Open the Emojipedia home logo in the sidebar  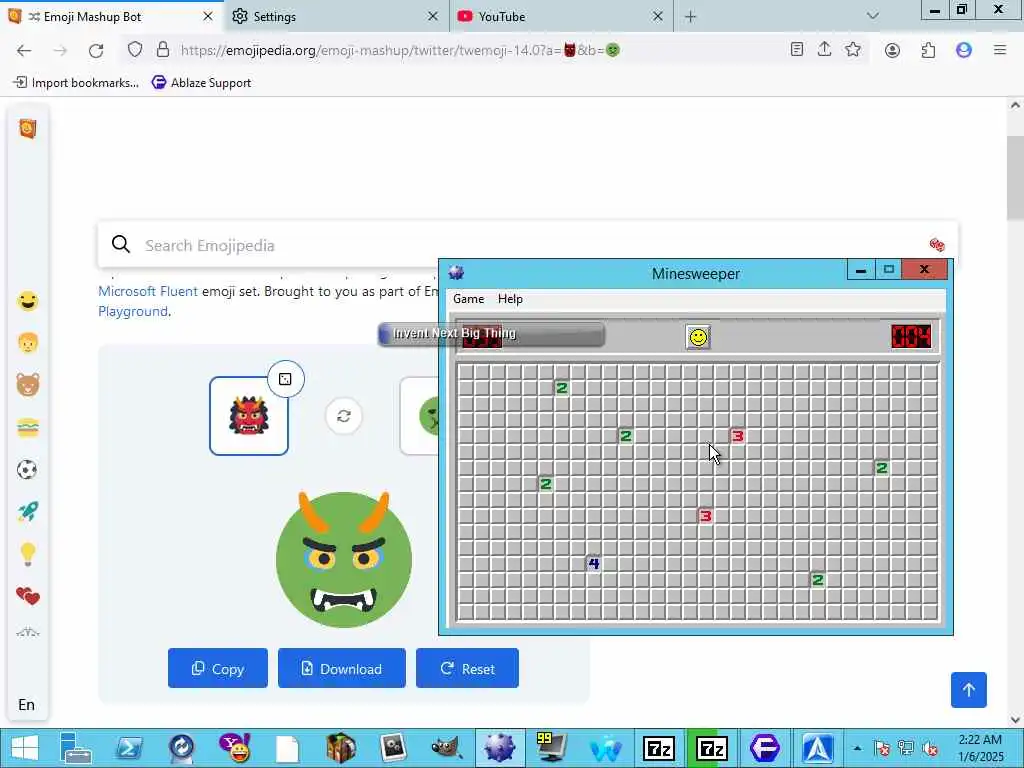(x=27, y=129)
